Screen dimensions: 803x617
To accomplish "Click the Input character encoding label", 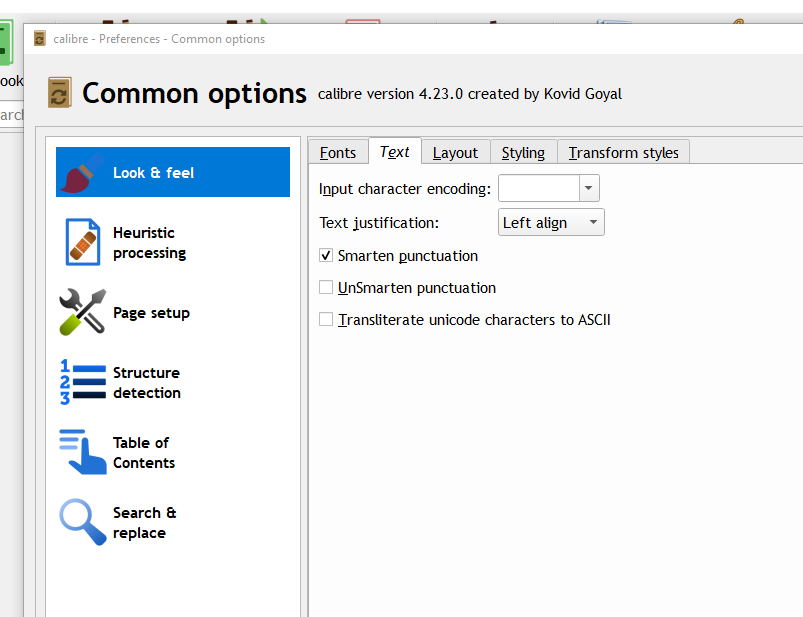I will 405,189.
